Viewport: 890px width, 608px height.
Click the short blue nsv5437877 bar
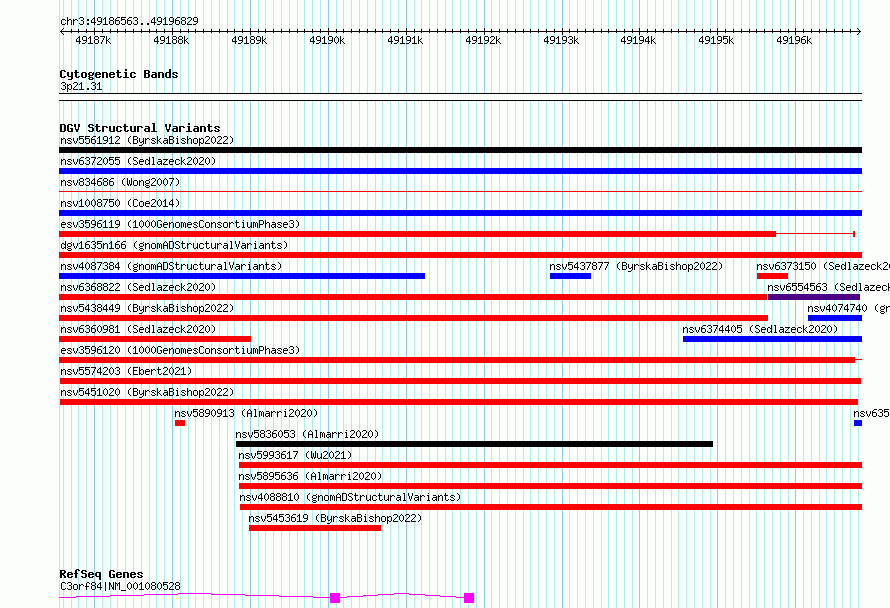[x=570, y=276]
